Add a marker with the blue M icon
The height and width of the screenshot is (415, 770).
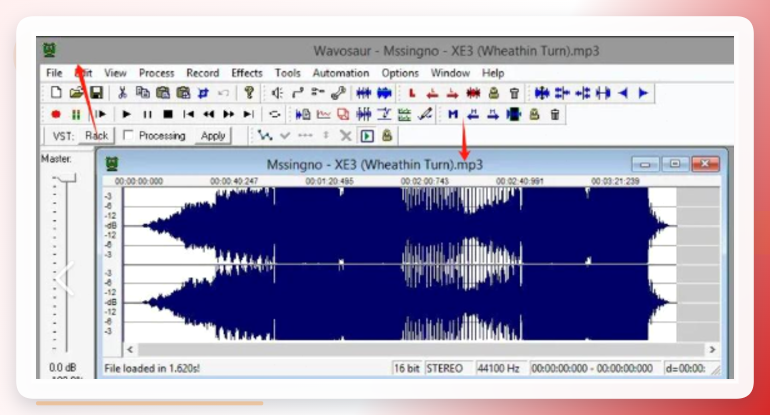(453, 114)
